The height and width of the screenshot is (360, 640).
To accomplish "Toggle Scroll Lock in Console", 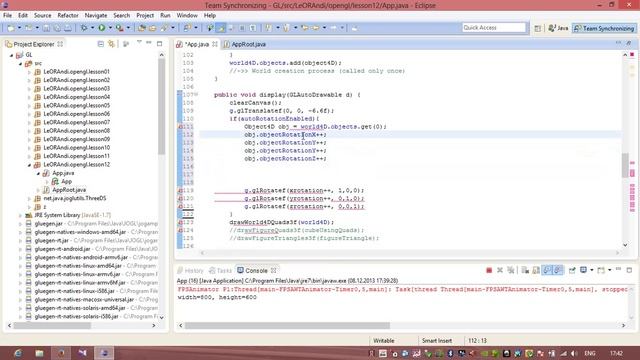I will pos(536,270).
